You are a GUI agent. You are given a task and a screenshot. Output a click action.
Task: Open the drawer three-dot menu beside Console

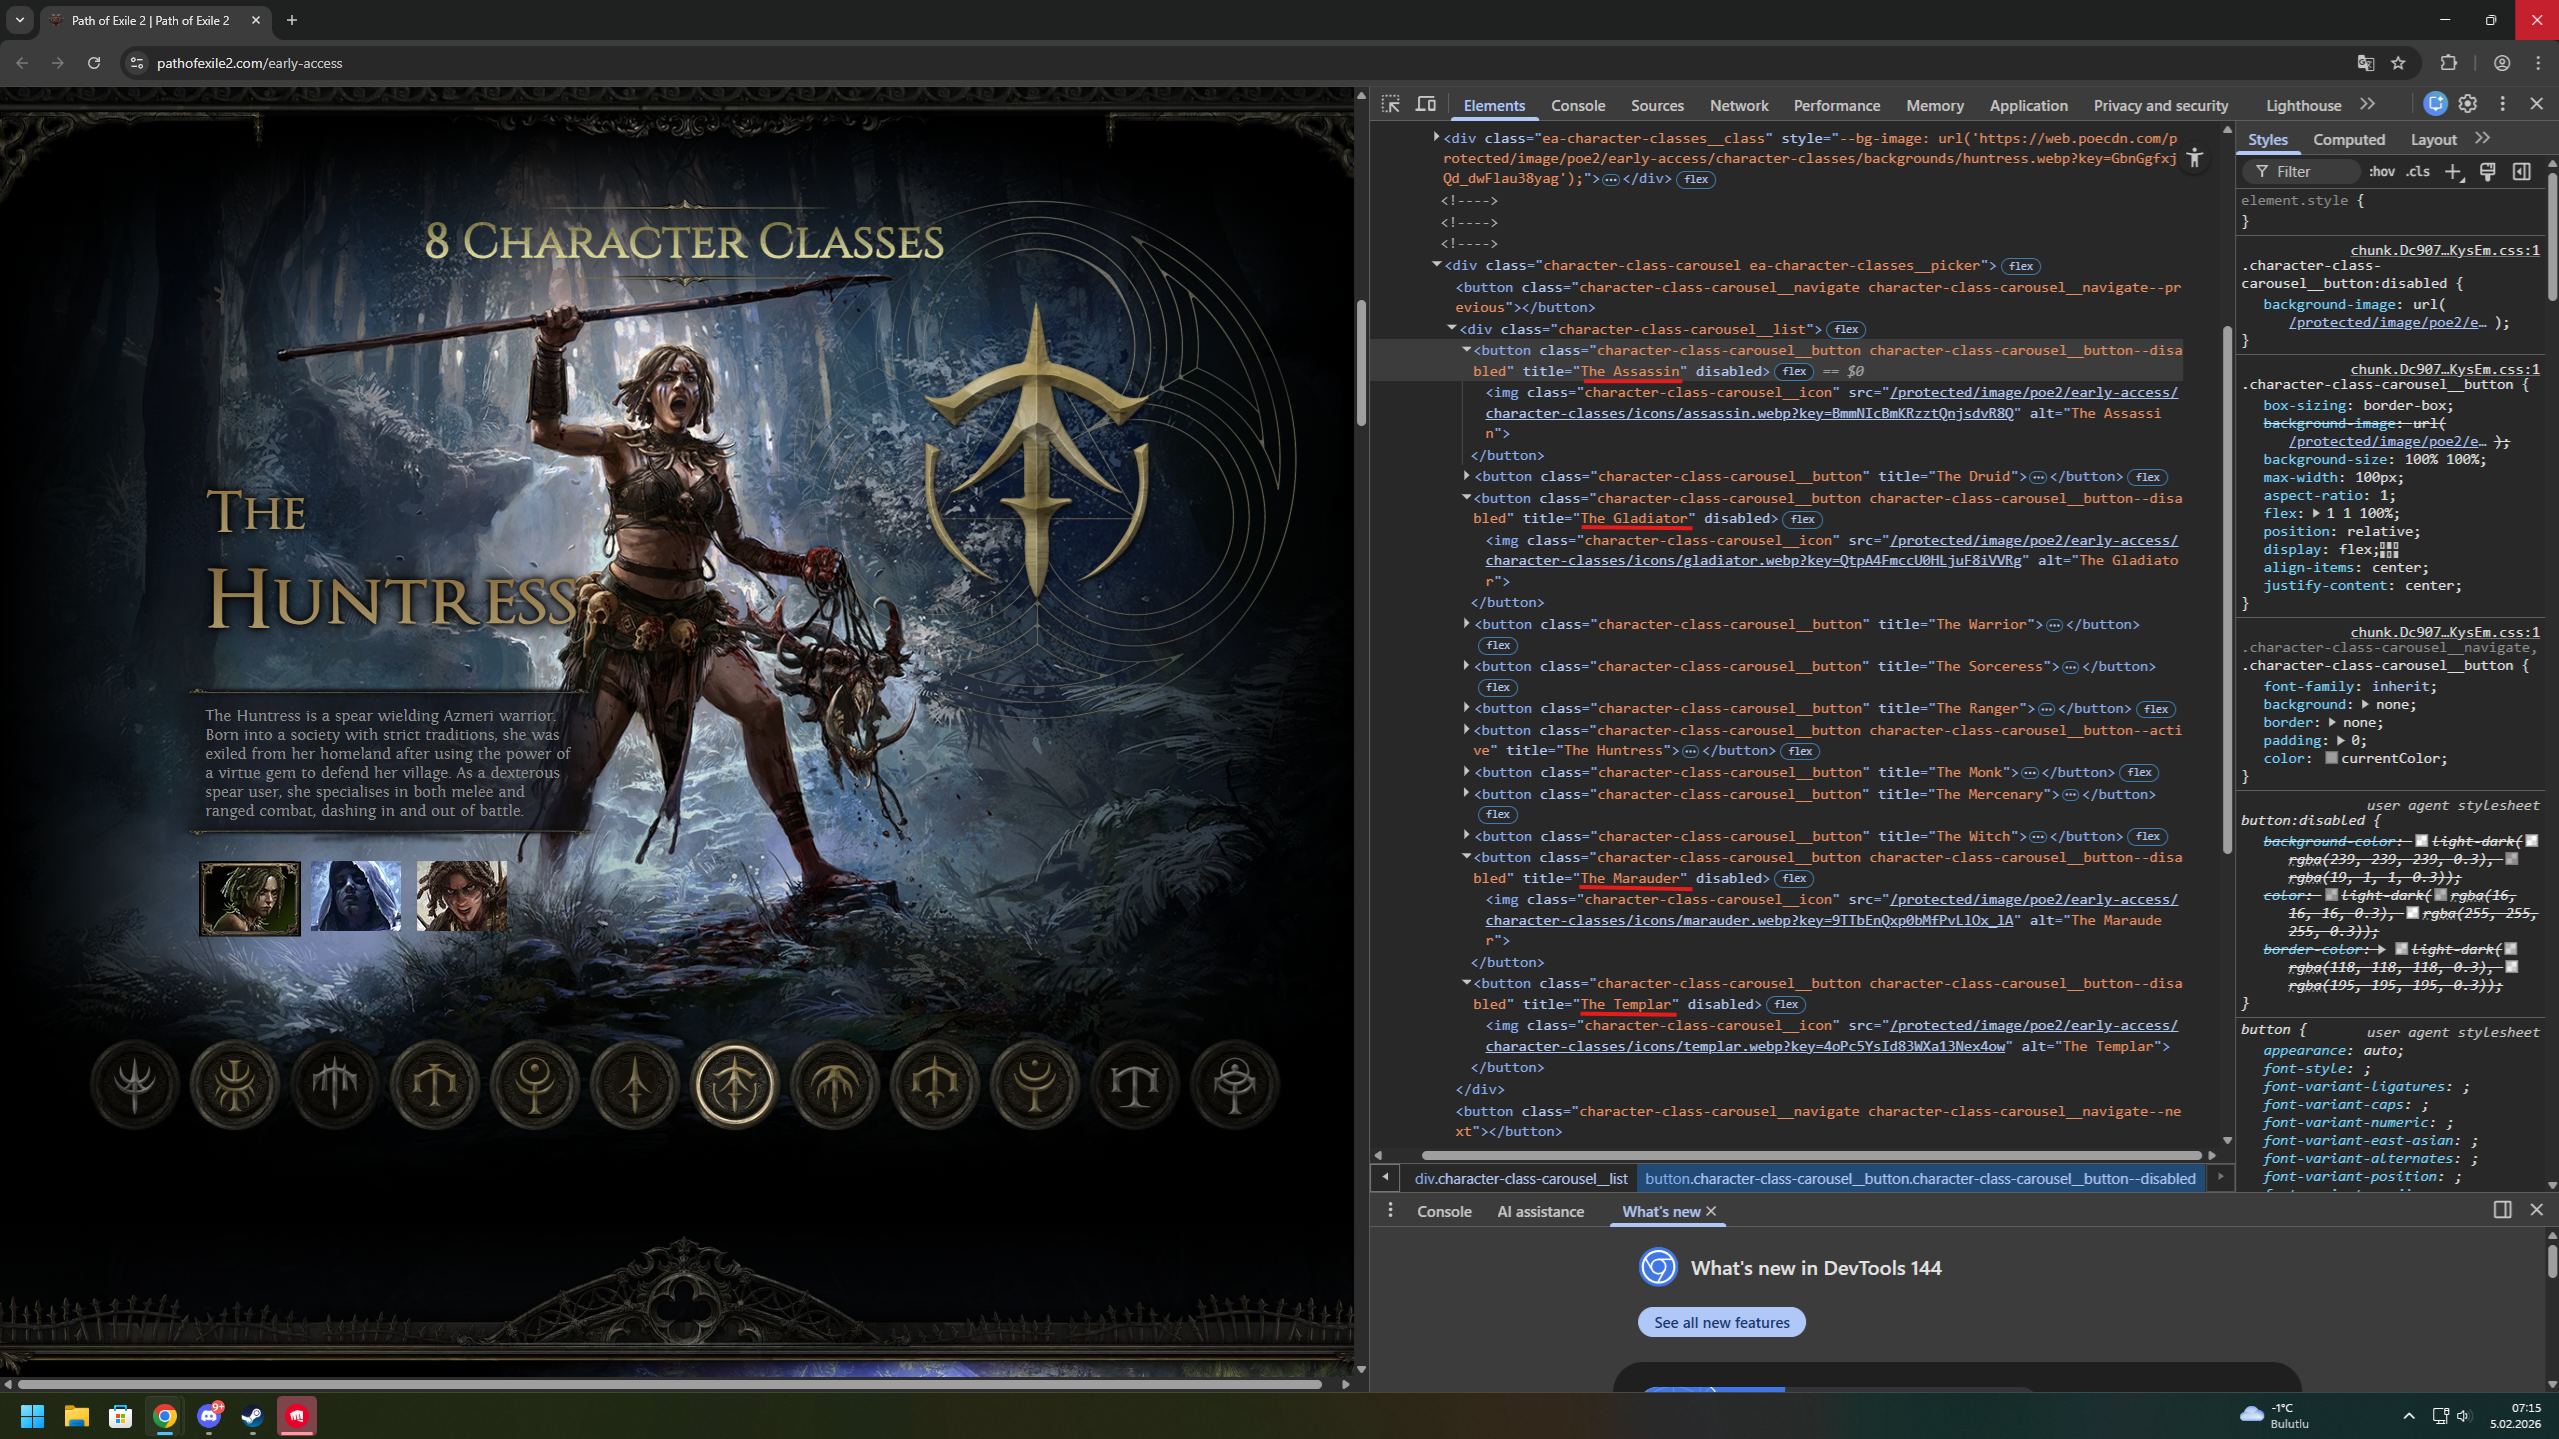click(1390, 1211)
